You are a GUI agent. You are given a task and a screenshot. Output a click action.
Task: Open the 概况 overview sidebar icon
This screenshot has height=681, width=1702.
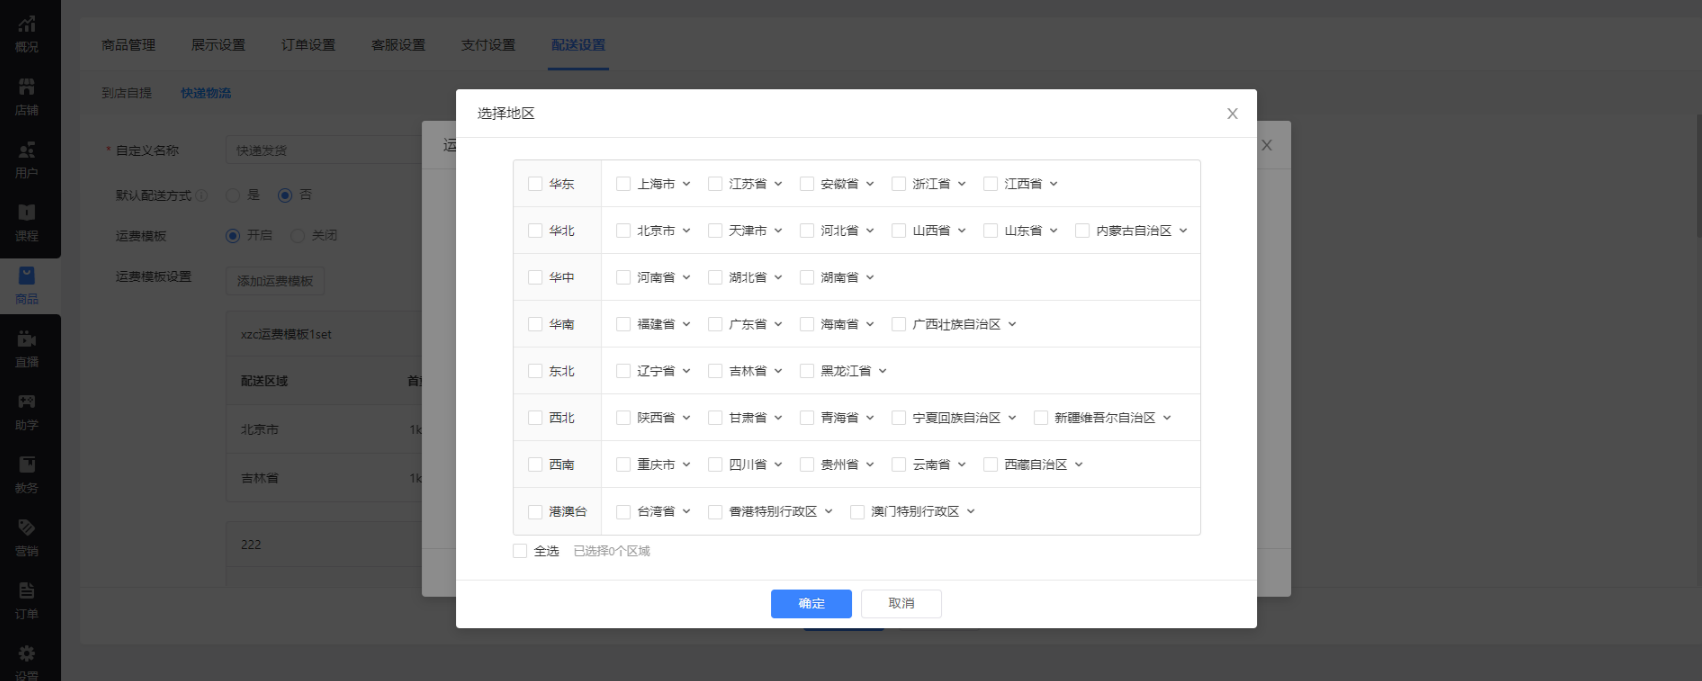pos(27,25)
